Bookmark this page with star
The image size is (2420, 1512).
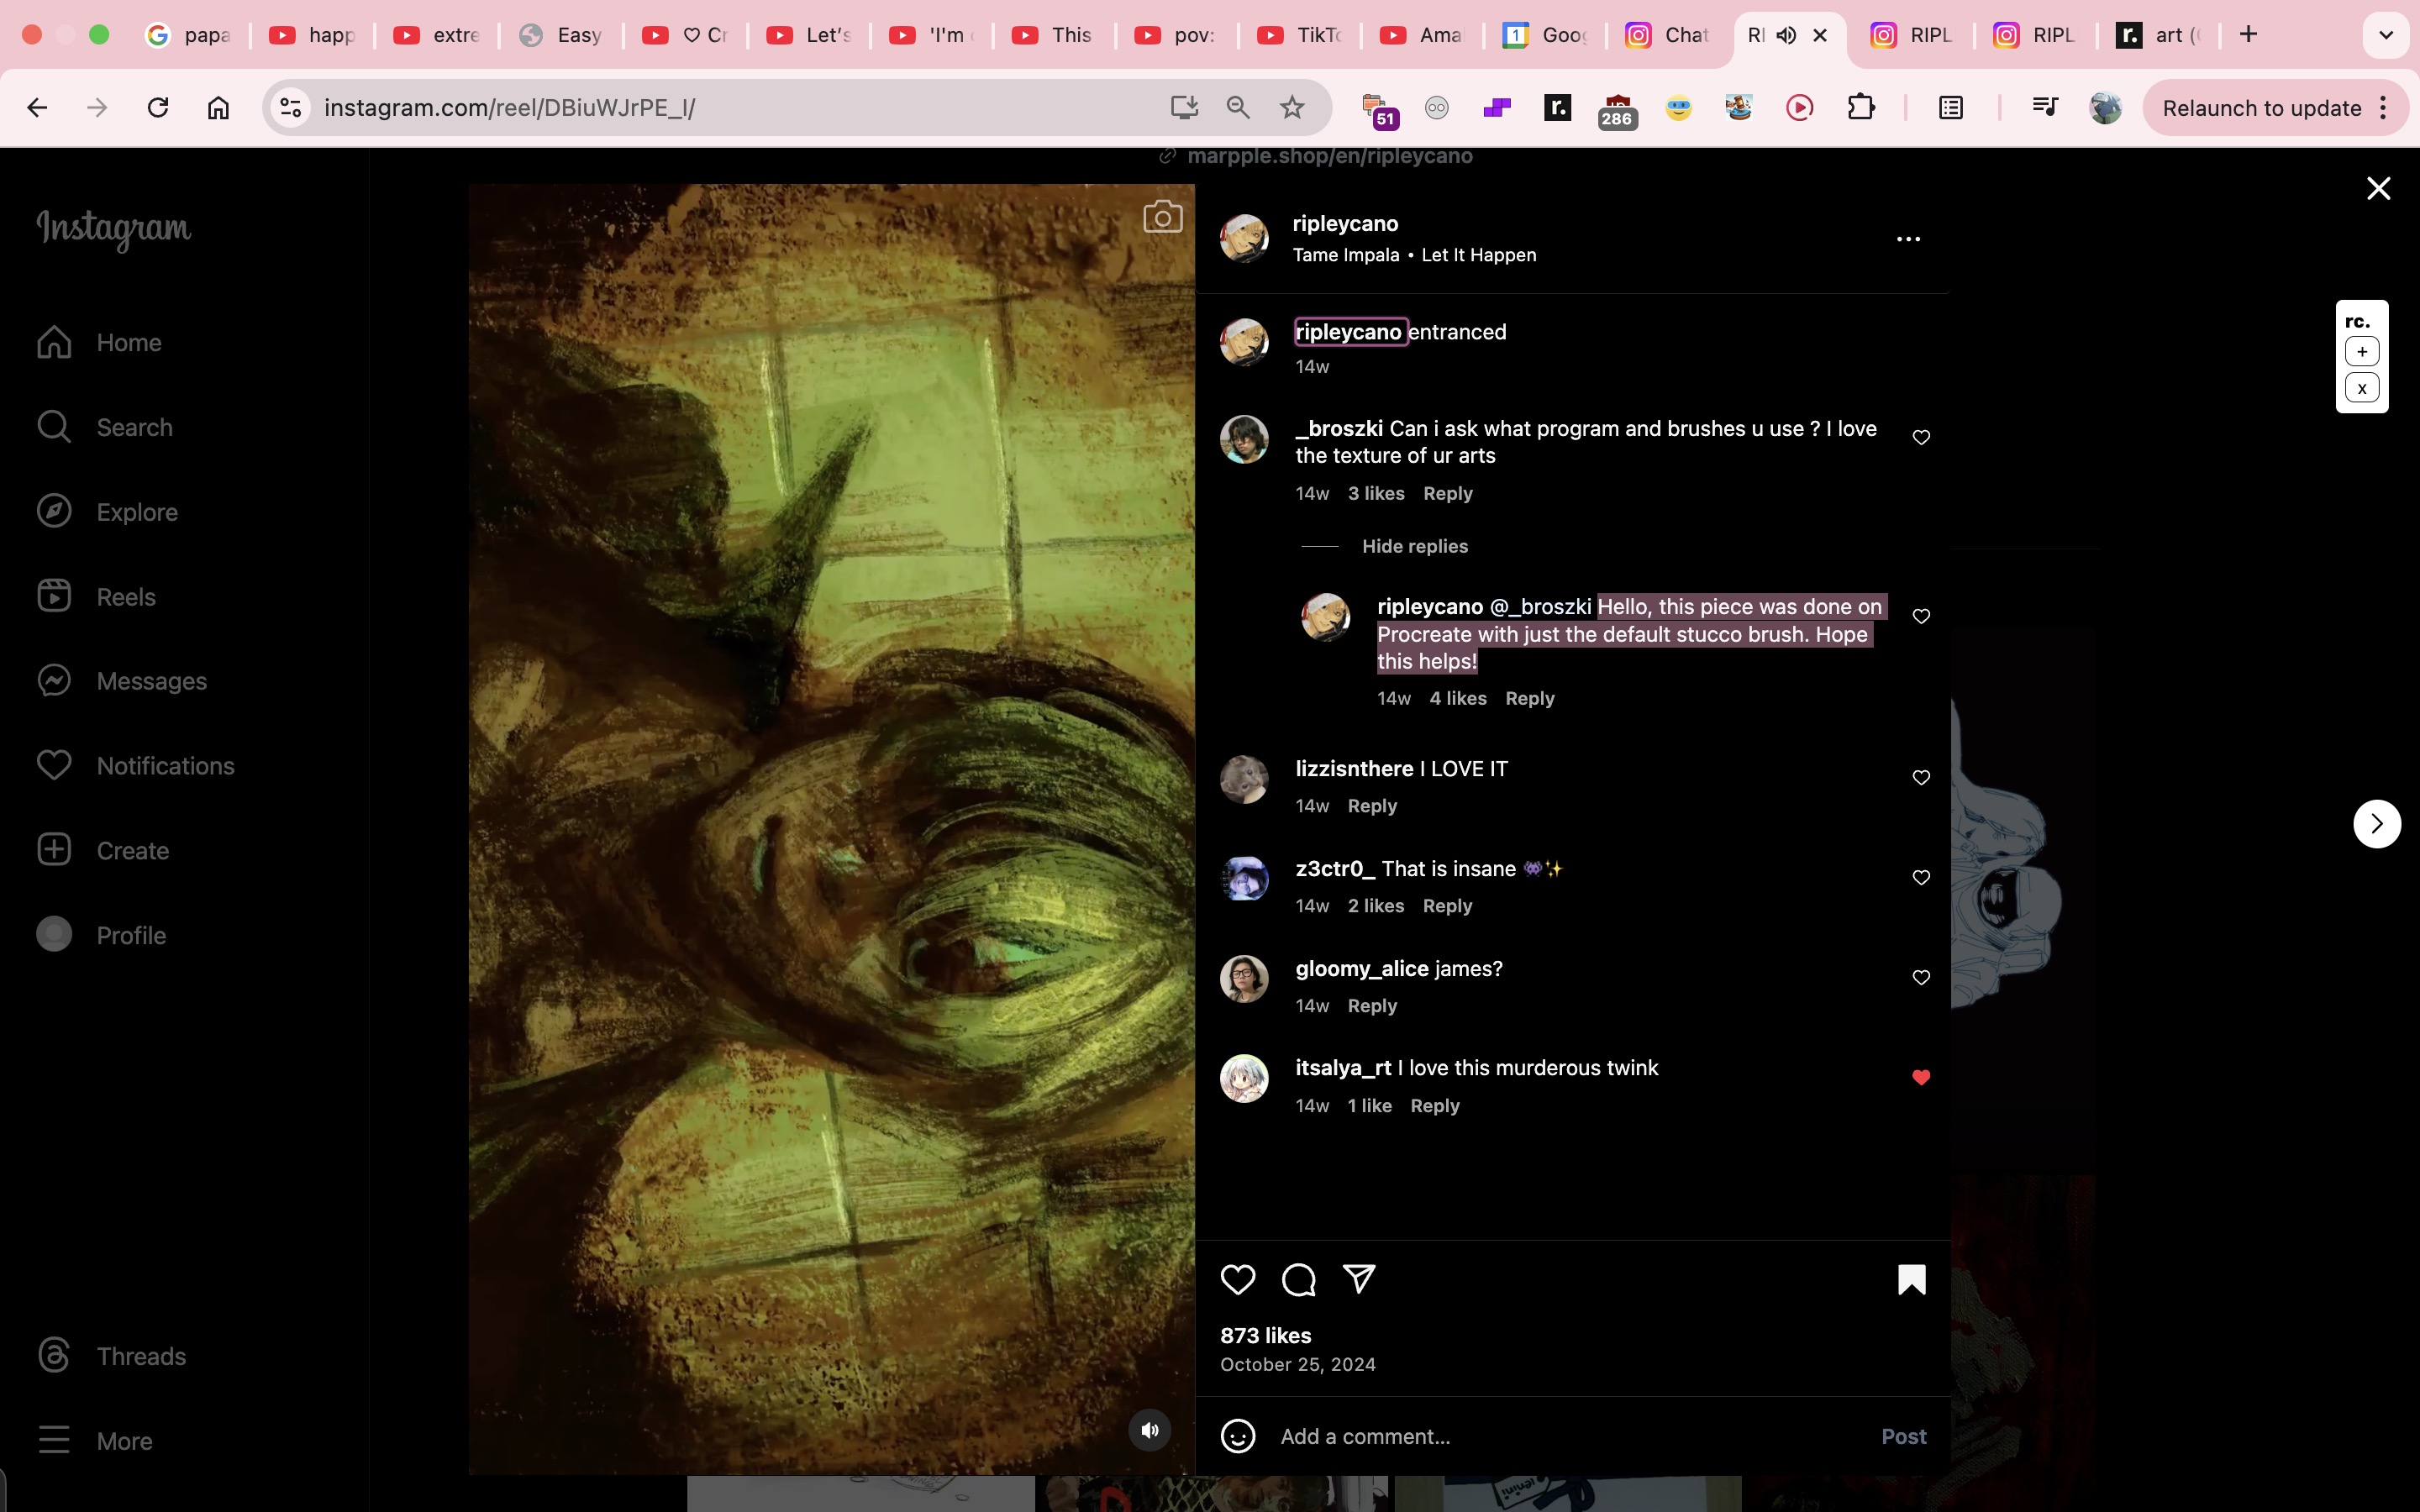point(1292,107)
